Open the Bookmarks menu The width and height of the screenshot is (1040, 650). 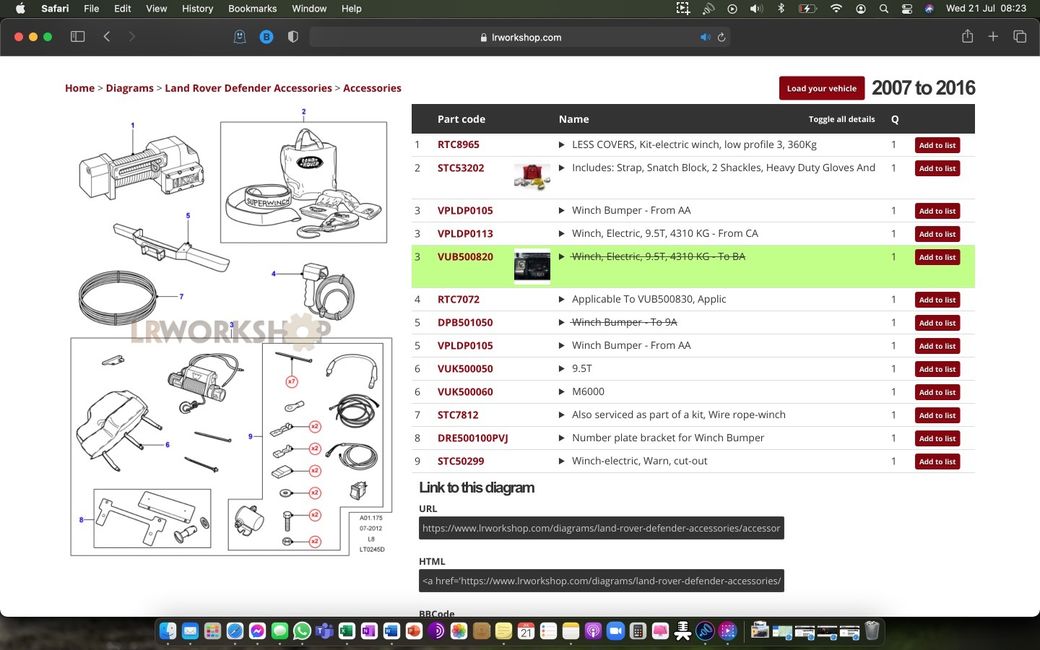coord(252,9)
